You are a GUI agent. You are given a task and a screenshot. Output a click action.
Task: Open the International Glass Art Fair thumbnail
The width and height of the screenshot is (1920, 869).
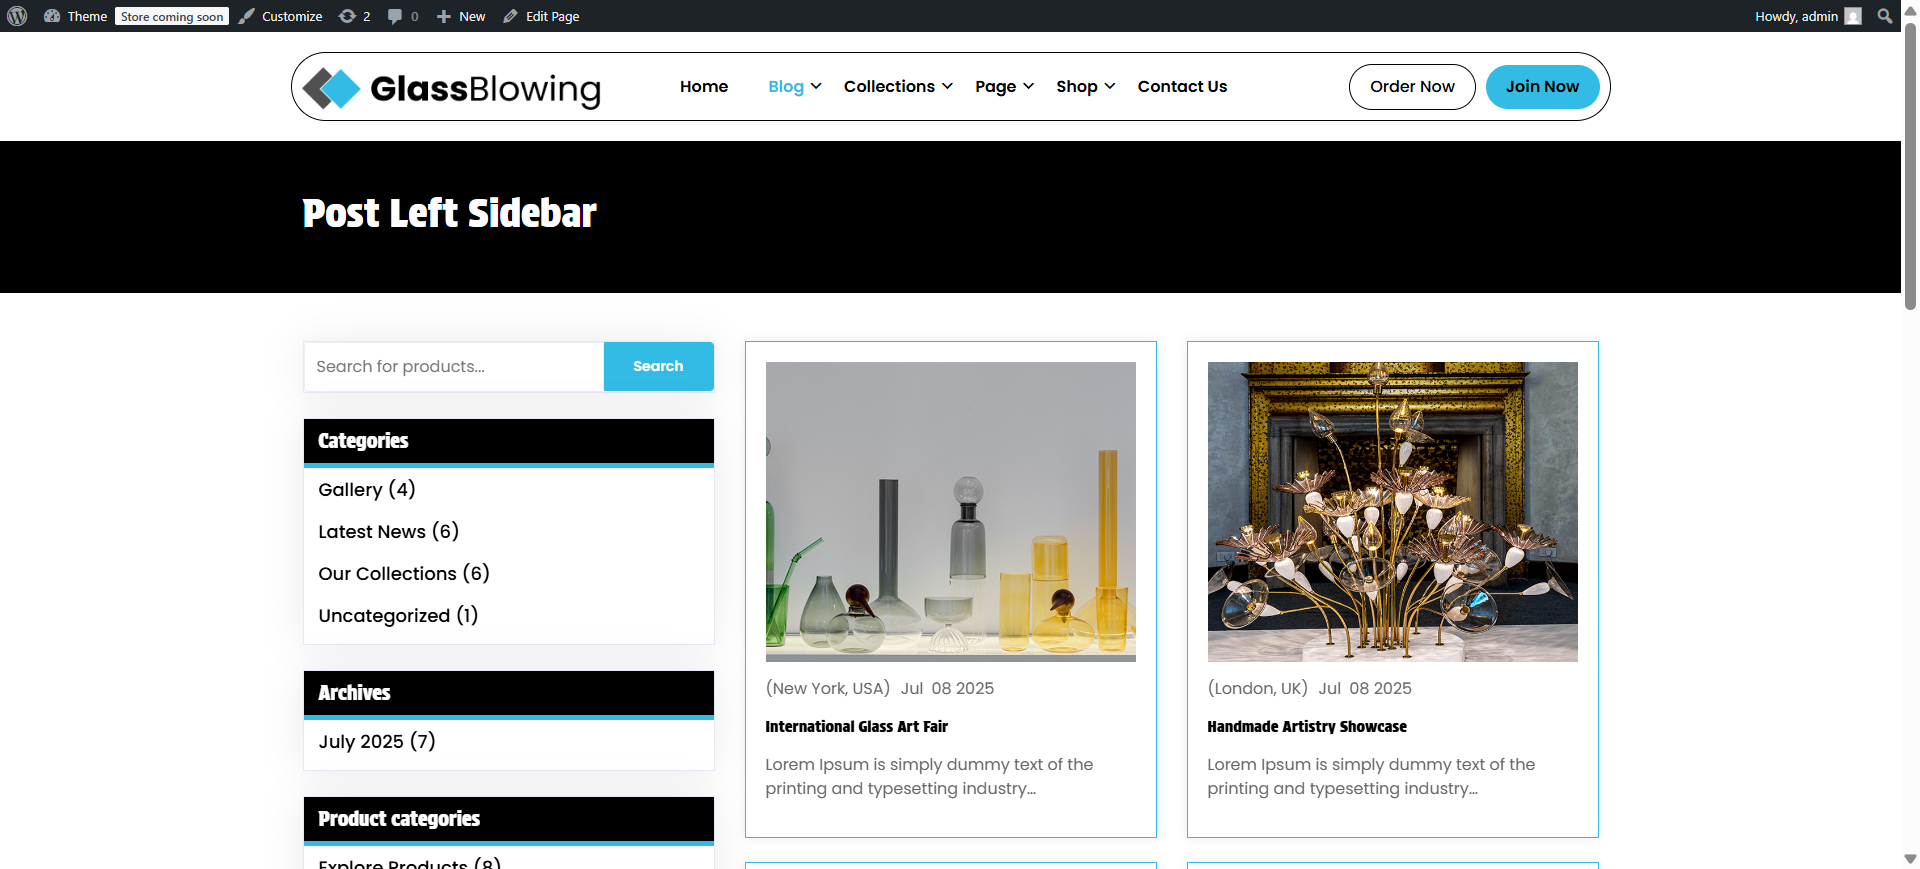[950, 512]
